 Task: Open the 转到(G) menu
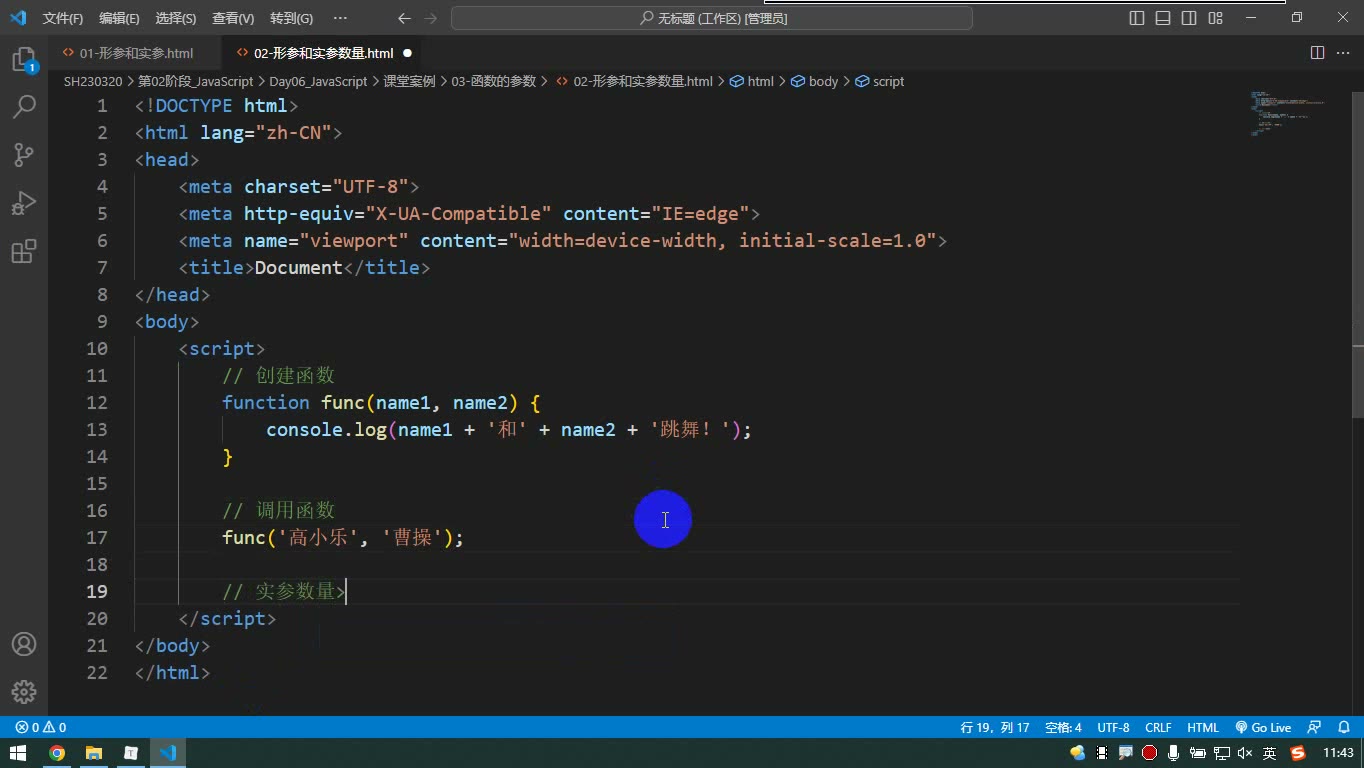point(291,18)
